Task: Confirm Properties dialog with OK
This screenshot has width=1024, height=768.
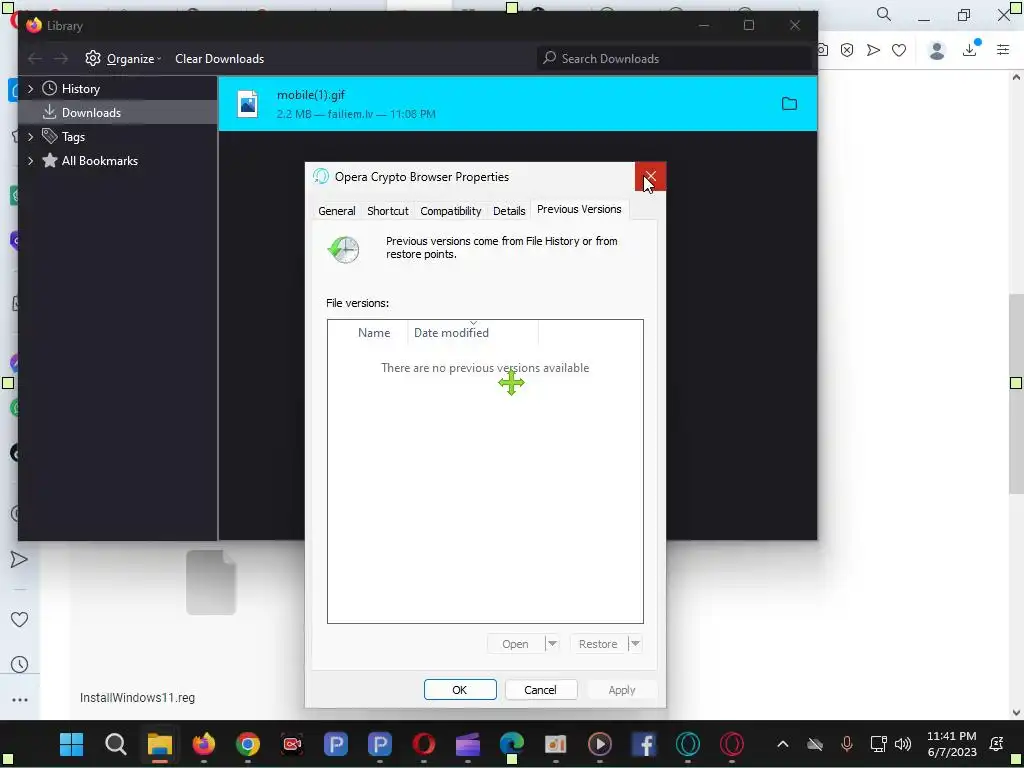Action: coord(460,690)
